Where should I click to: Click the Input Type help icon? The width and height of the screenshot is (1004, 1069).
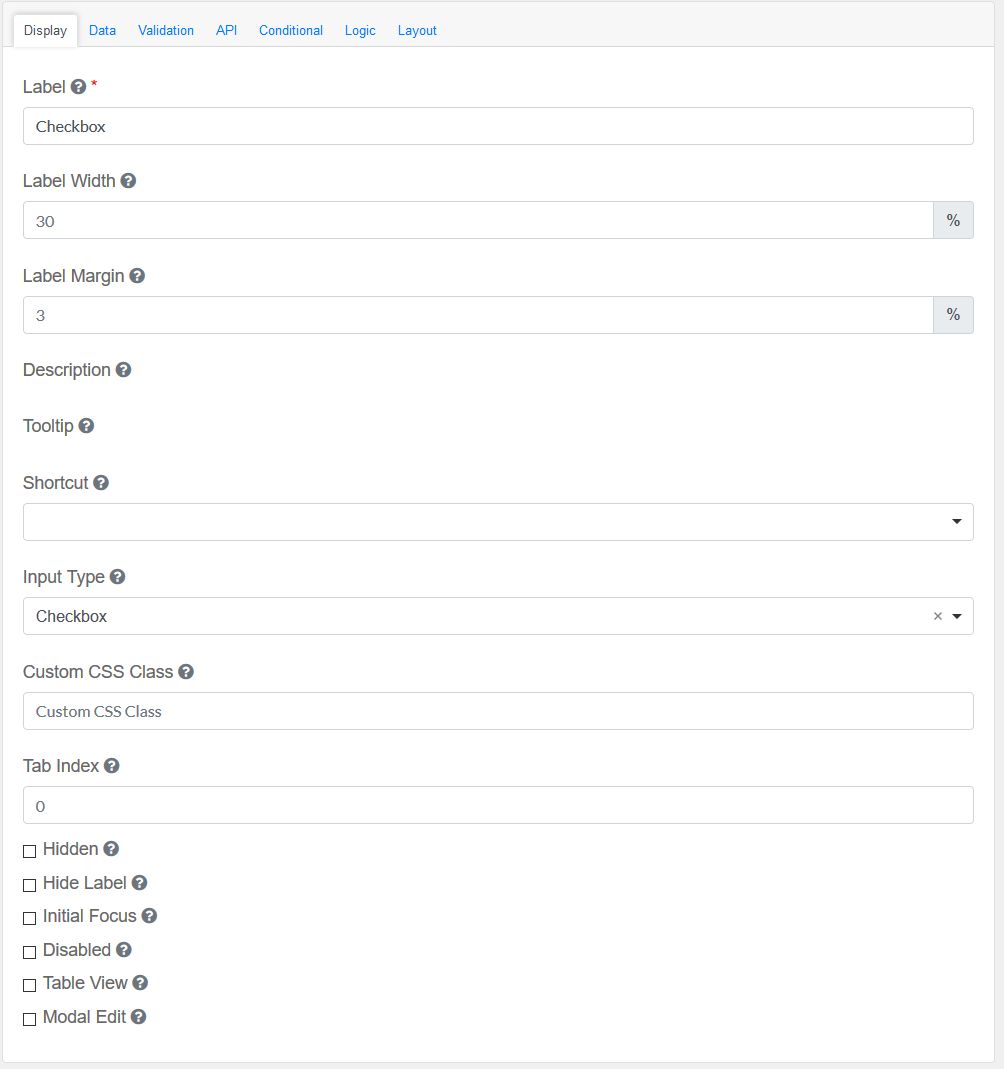pos(117,577)
